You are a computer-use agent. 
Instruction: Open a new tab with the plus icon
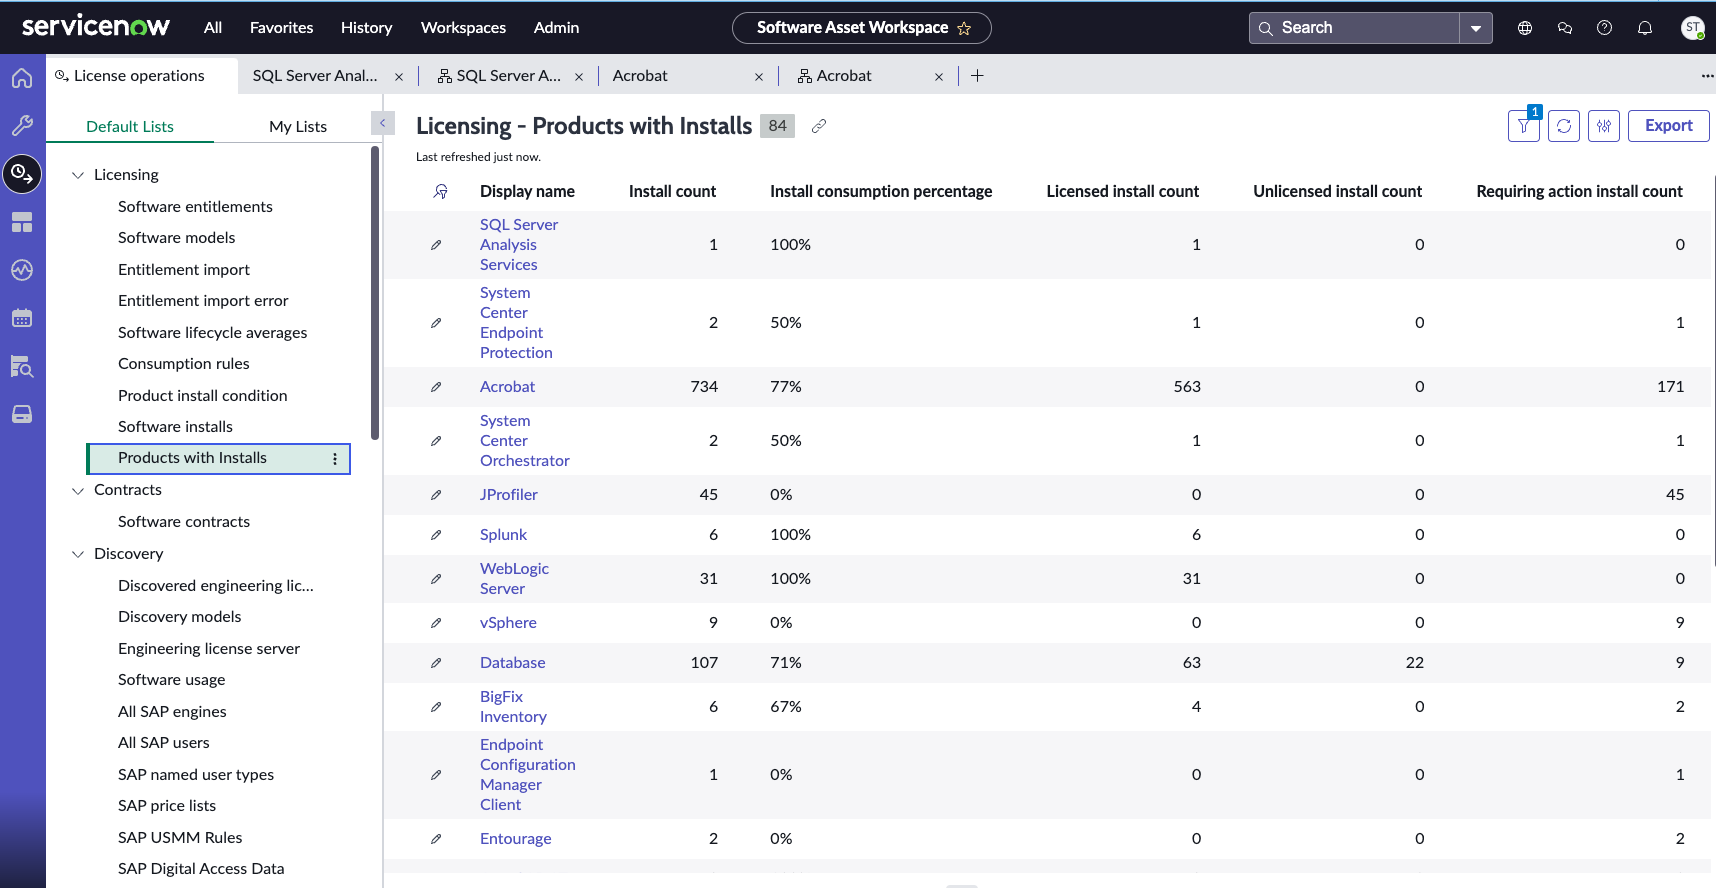(x=977, y=76)
